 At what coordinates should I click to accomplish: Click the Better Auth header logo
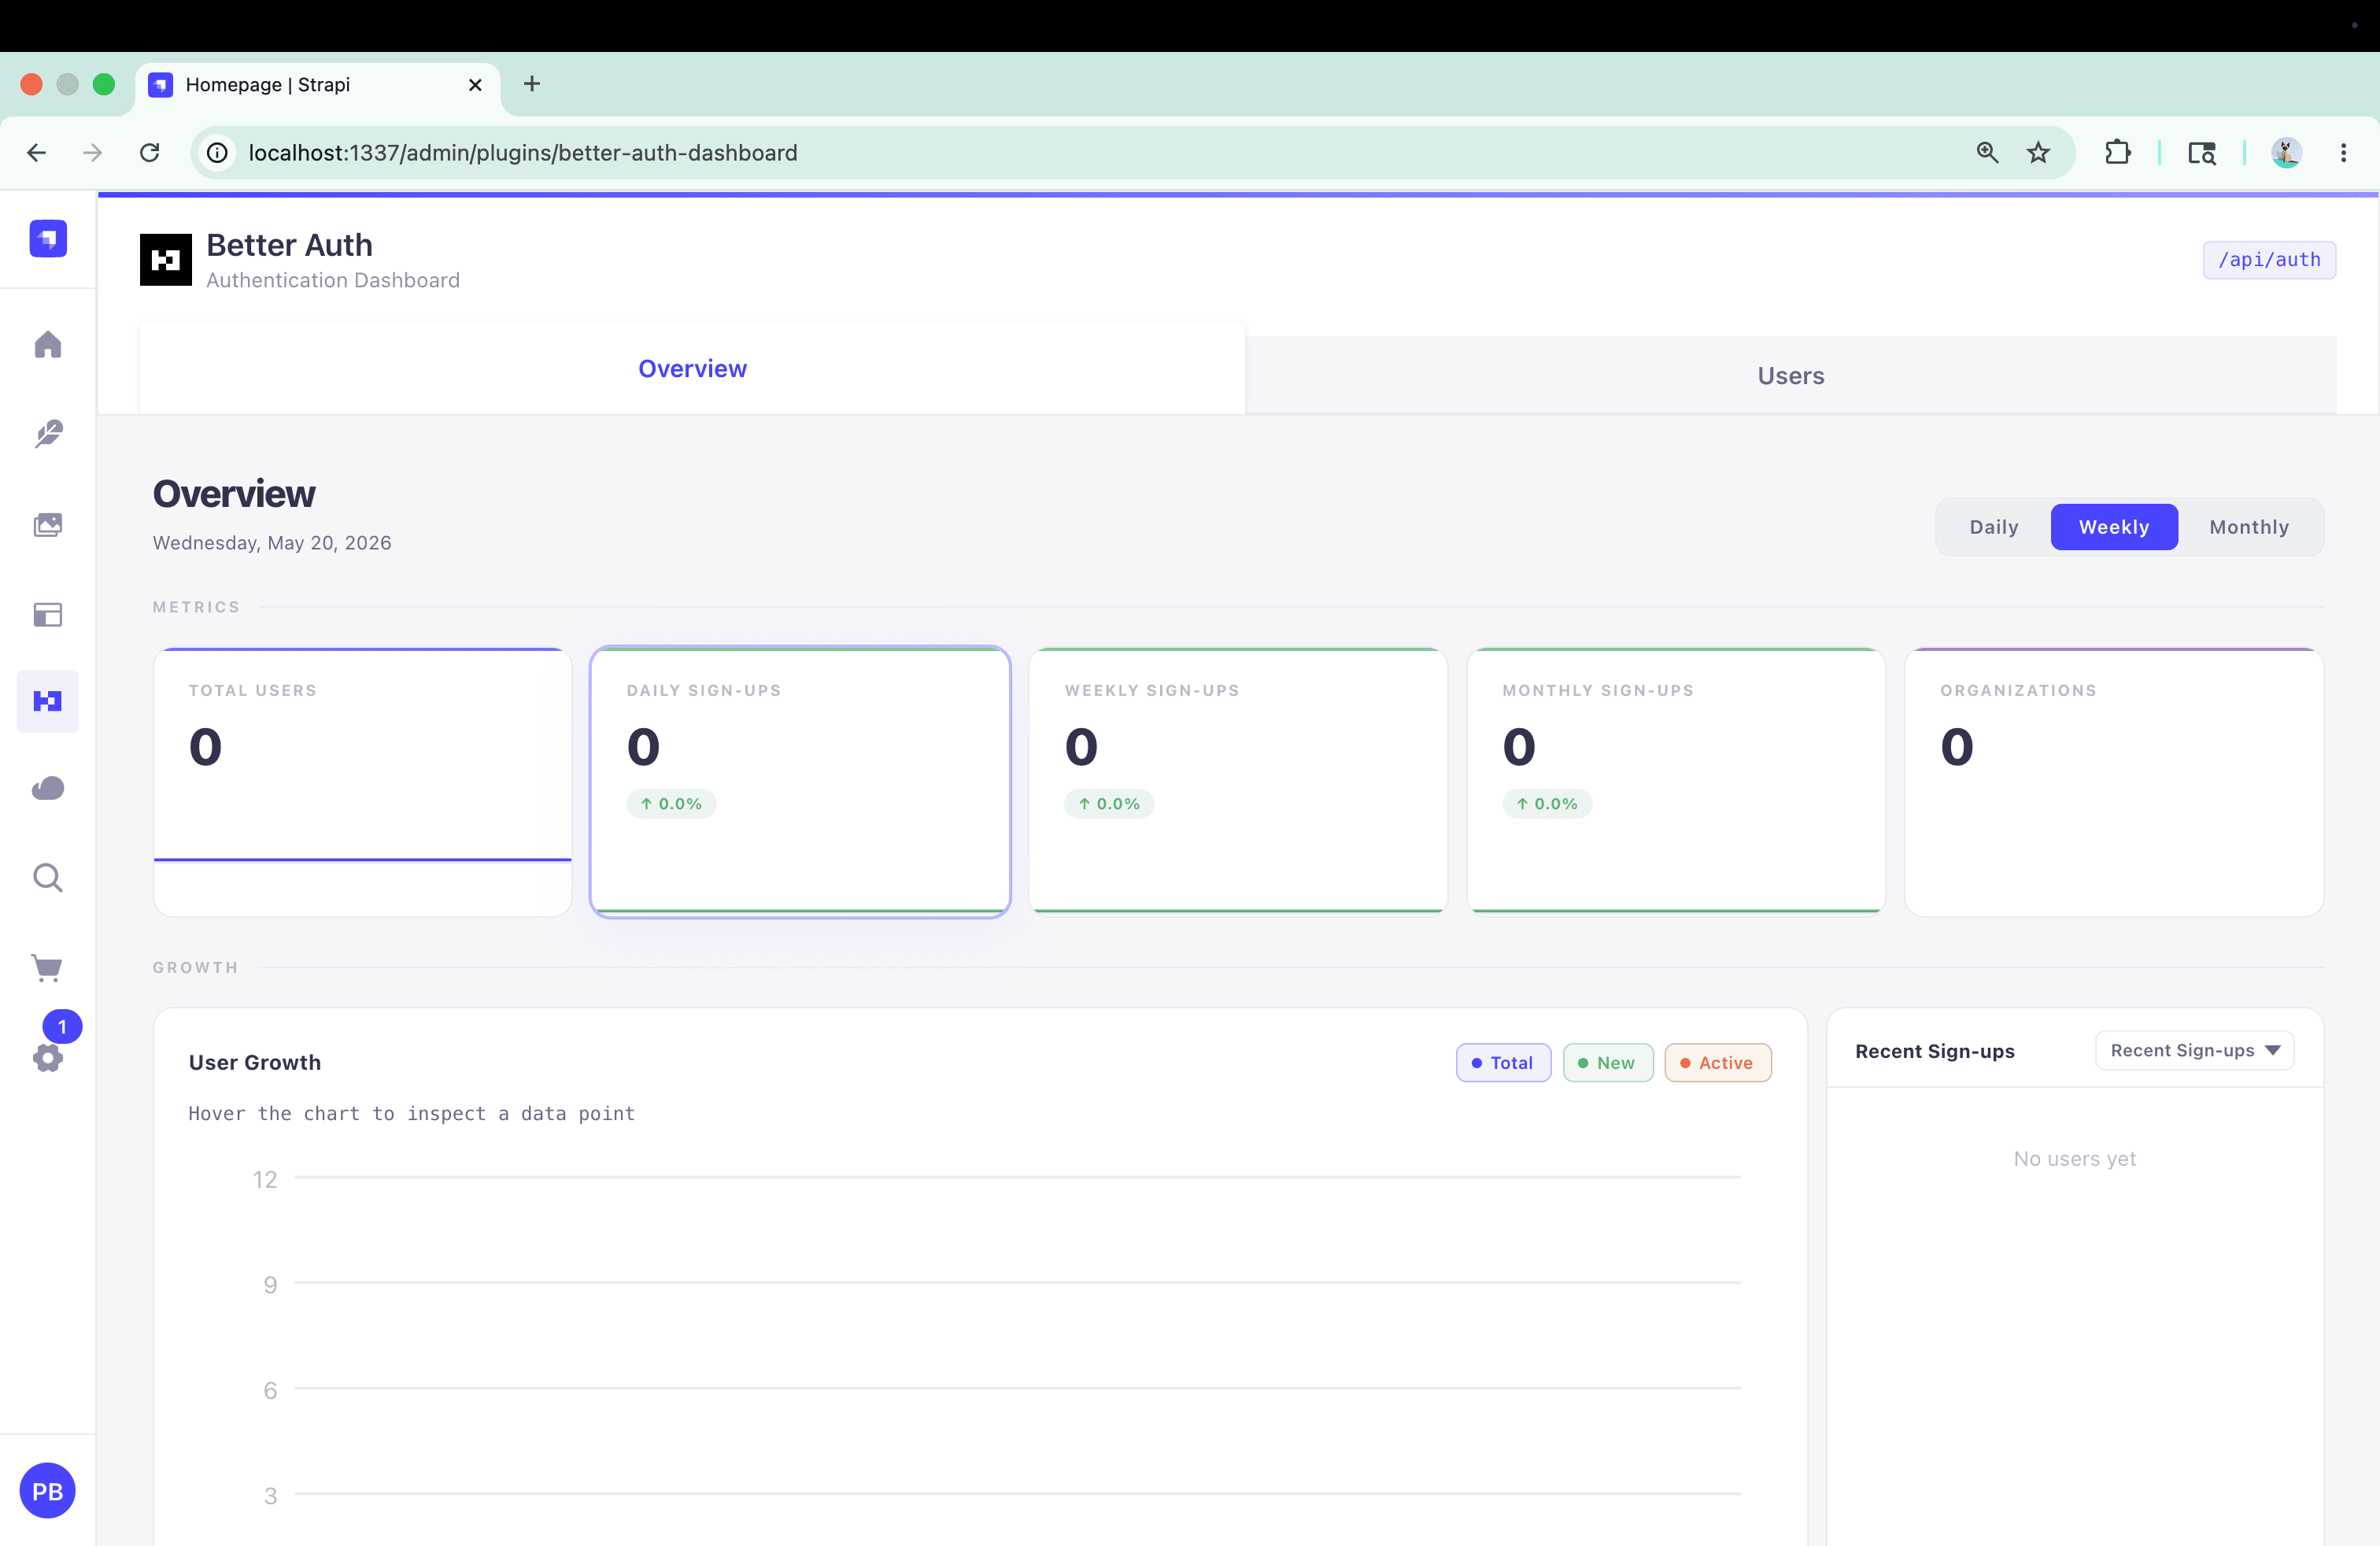pyautogui.click(x=166, y=260)
